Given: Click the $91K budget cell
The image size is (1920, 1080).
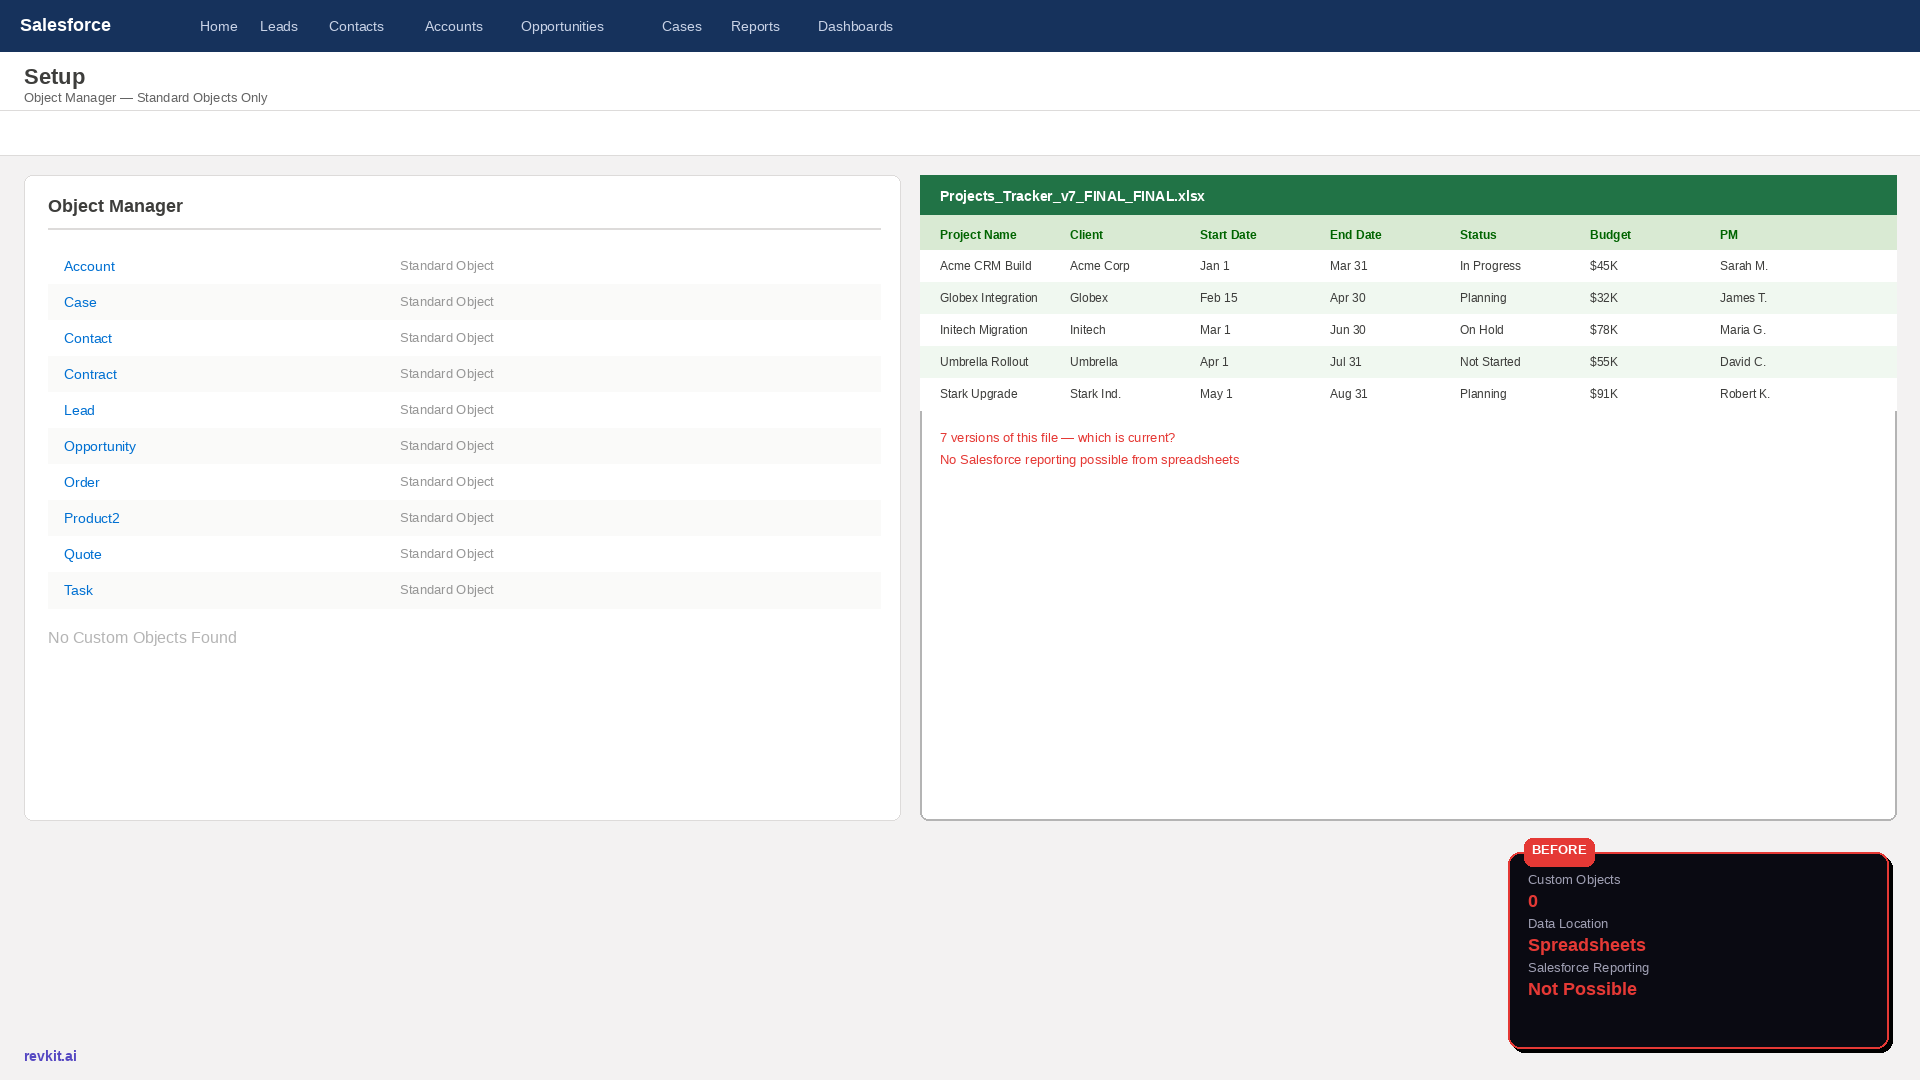Looking at the screenshot, I should coord(1604,394).
